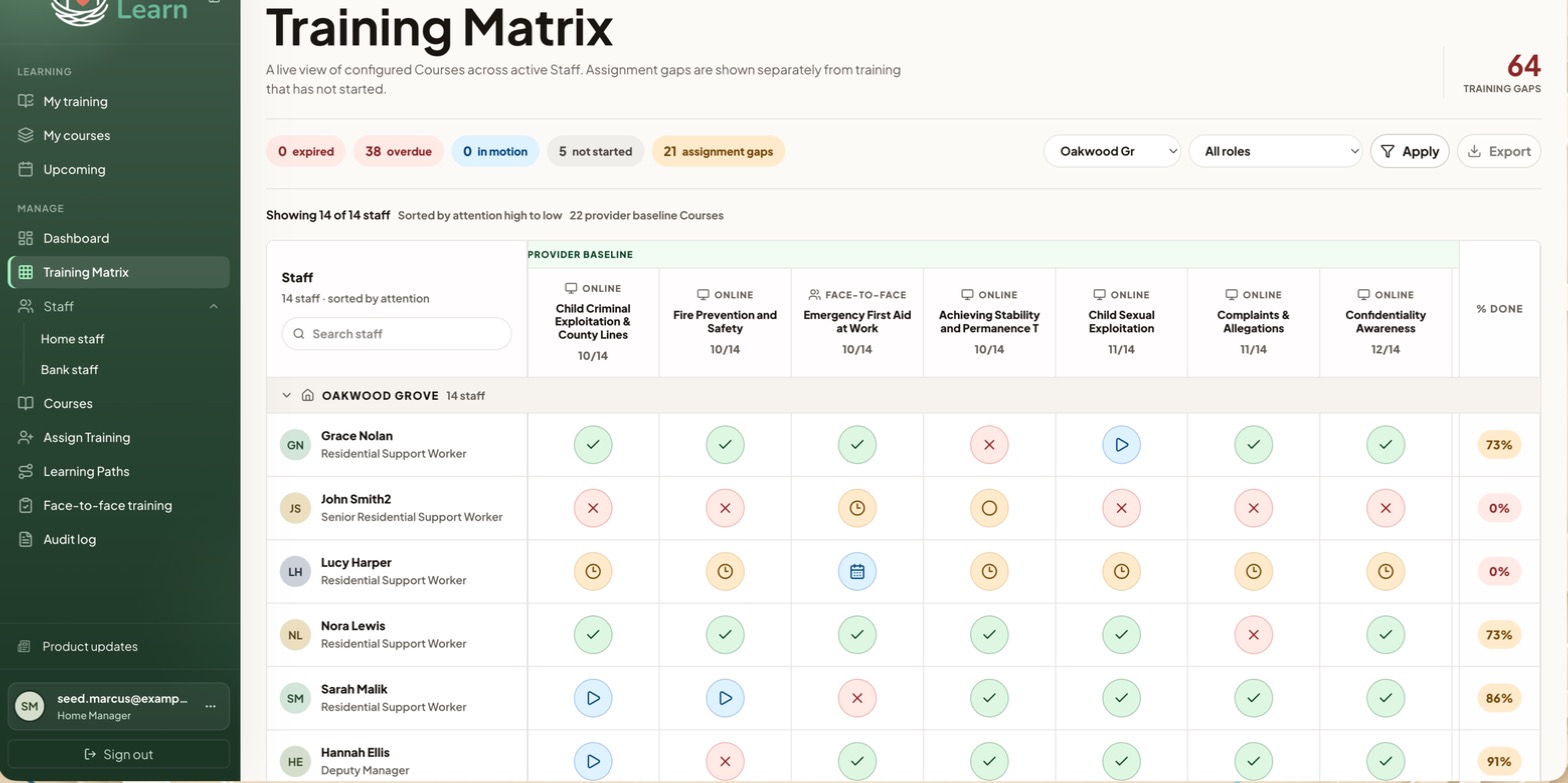Click Sarah Malik's Child Criminal Exploitation play icon
Image resolution: width=1568 pixels, height=783 pixels.
(593, 698)
